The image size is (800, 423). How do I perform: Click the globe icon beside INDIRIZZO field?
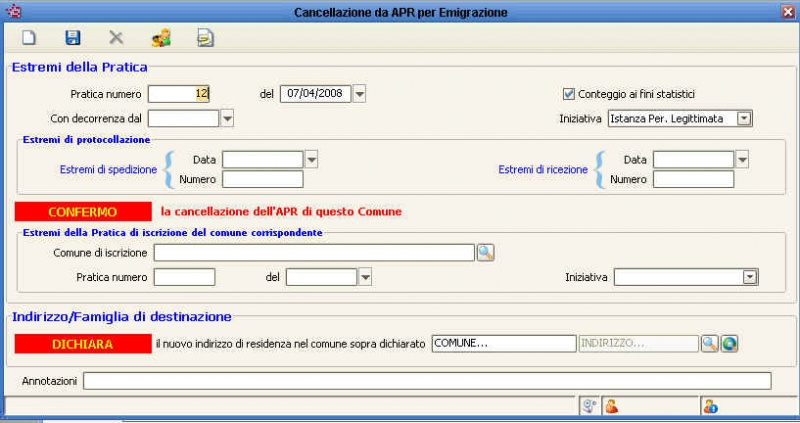pyautogui.click(x=729, y=343)
